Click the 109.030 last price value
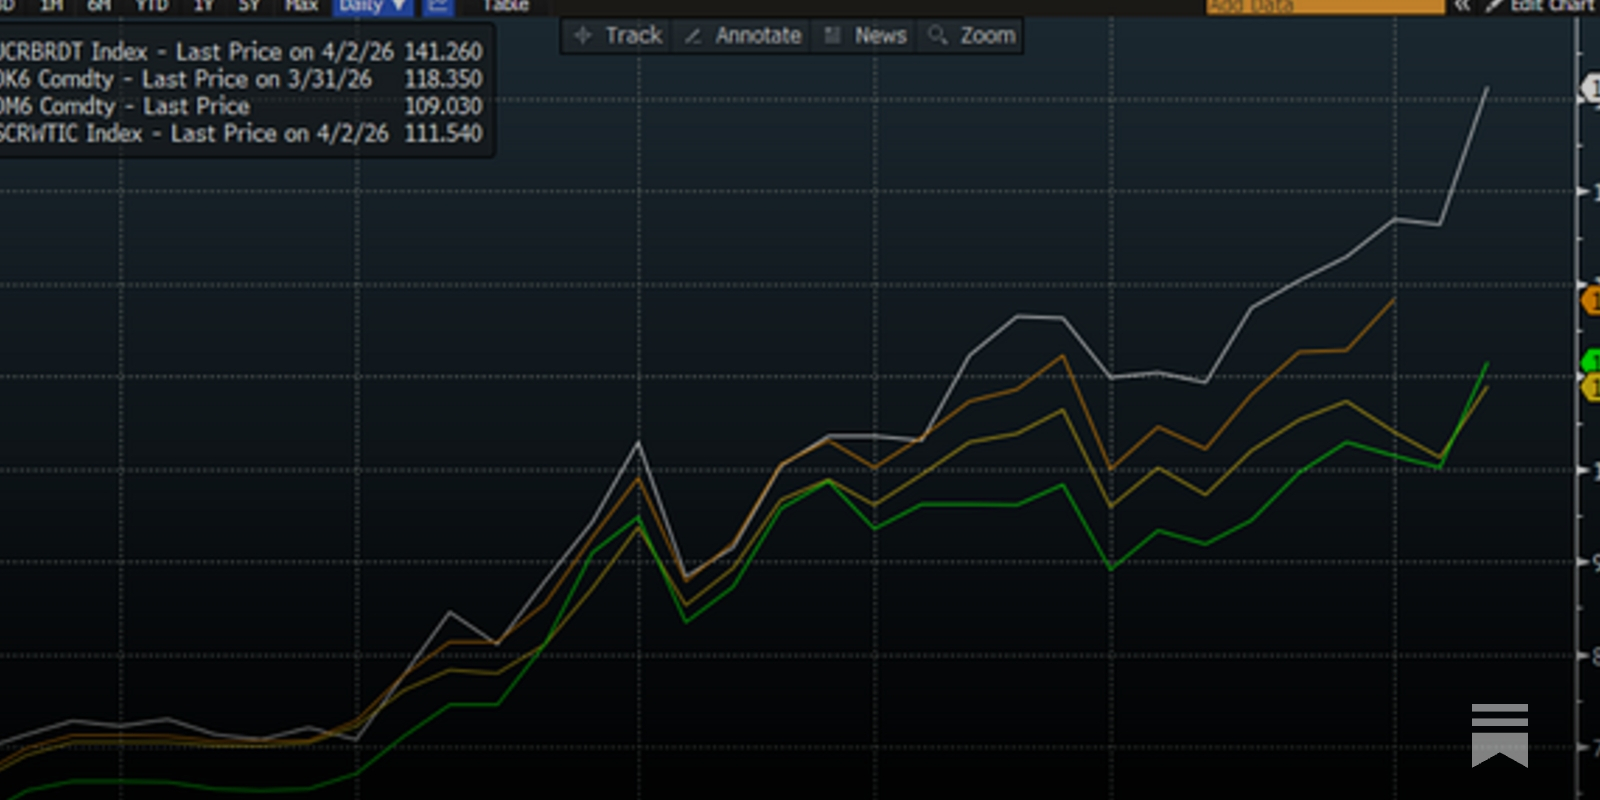This screenshot has height=800, width=1600. click(443, 106)
